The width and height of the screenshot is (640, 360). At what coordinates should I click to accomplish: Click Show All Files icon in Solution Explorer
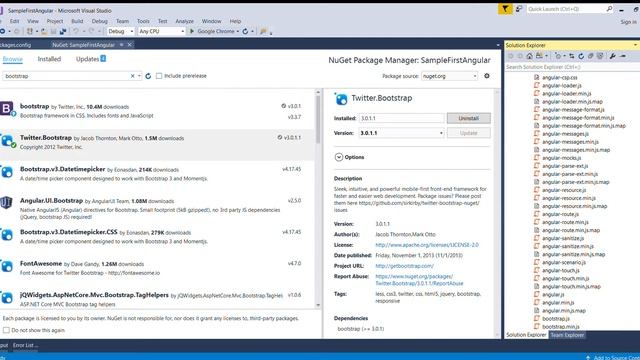tap(600, 56)
